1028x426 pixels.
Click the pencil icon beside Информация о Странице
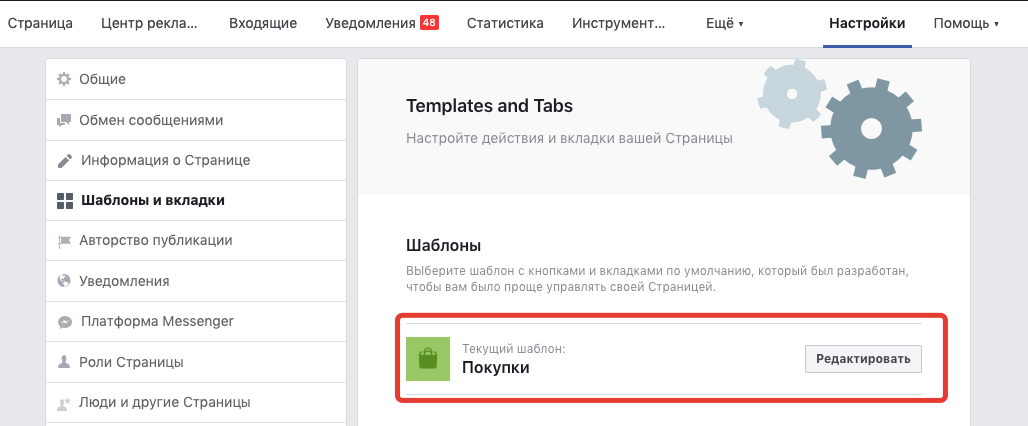coord(64,161)
